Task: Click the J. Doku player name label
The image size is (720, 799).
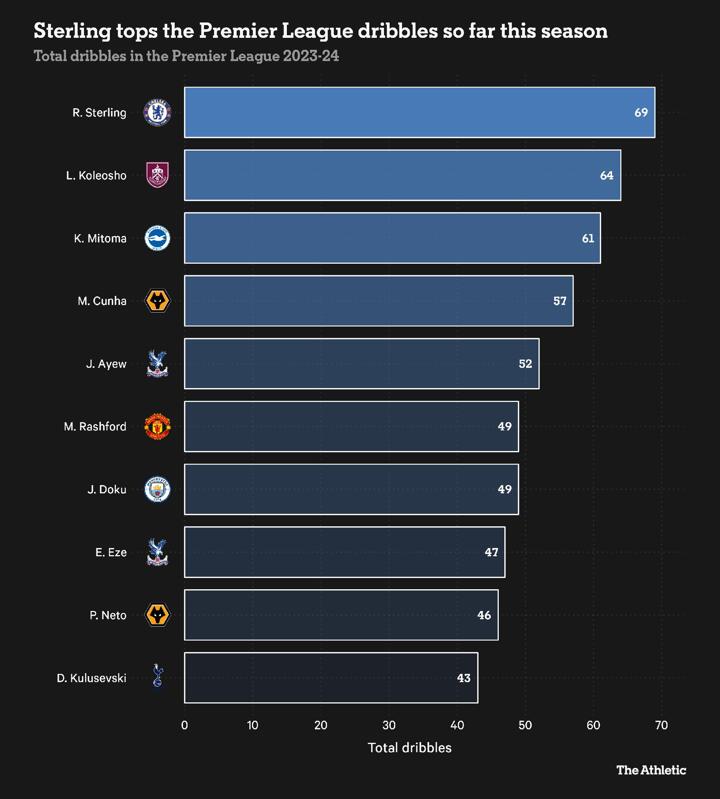Action: coord(107,489)
